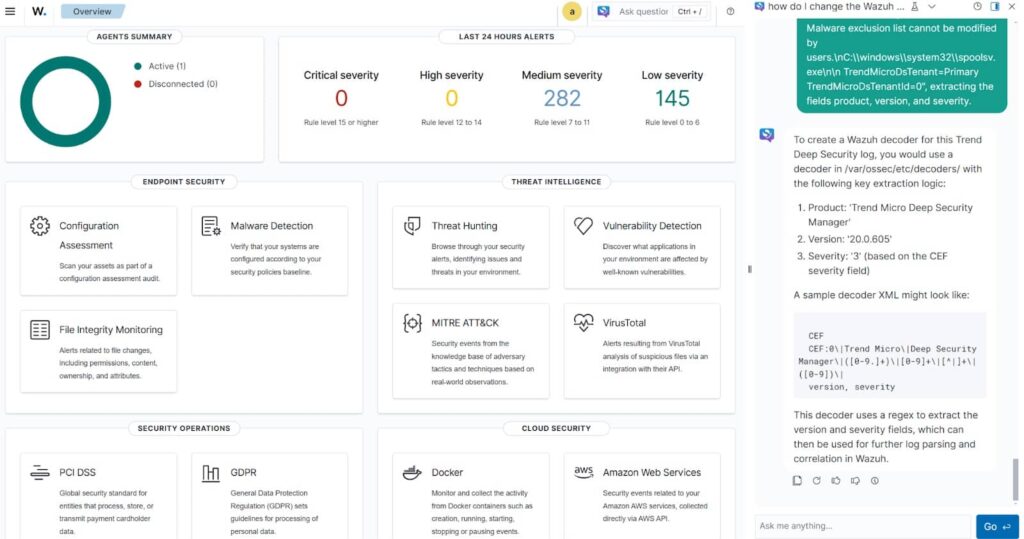Regenerate the assistant's chat response
Screen dimensions: 1024x539
click(816, 481)
